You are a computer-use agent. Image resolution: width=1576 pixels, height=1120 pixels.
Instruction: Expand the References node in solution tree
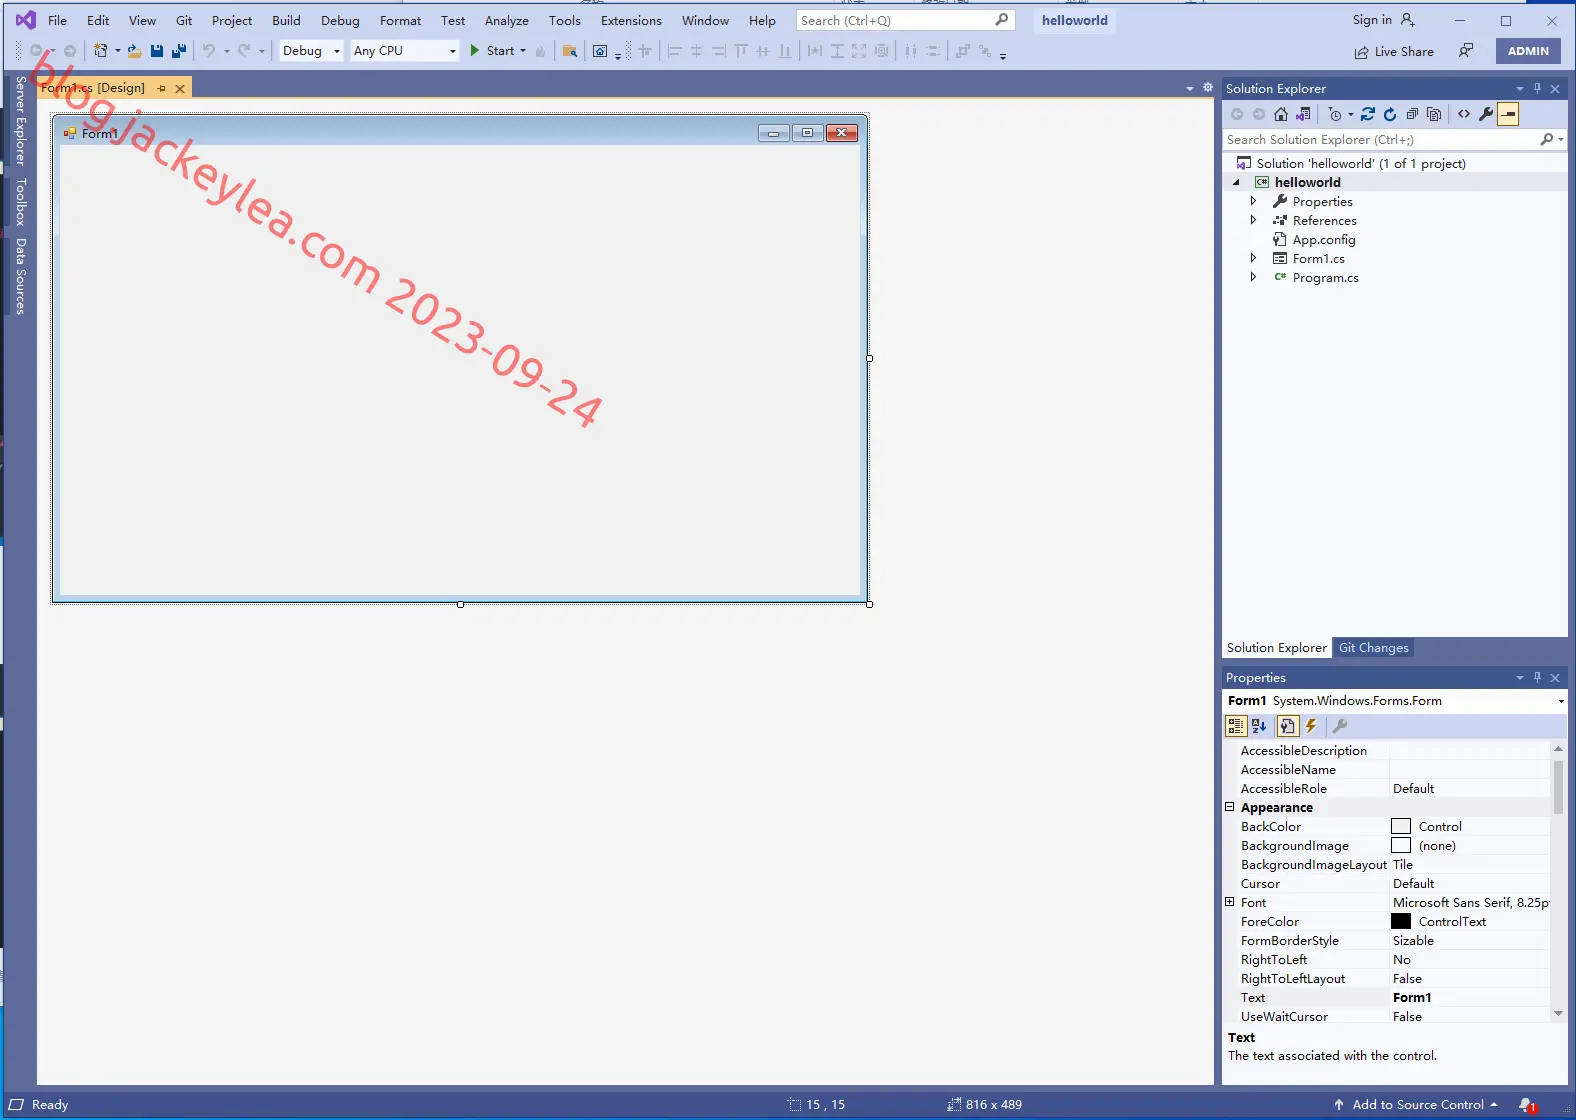click(x=1253, y=220)
